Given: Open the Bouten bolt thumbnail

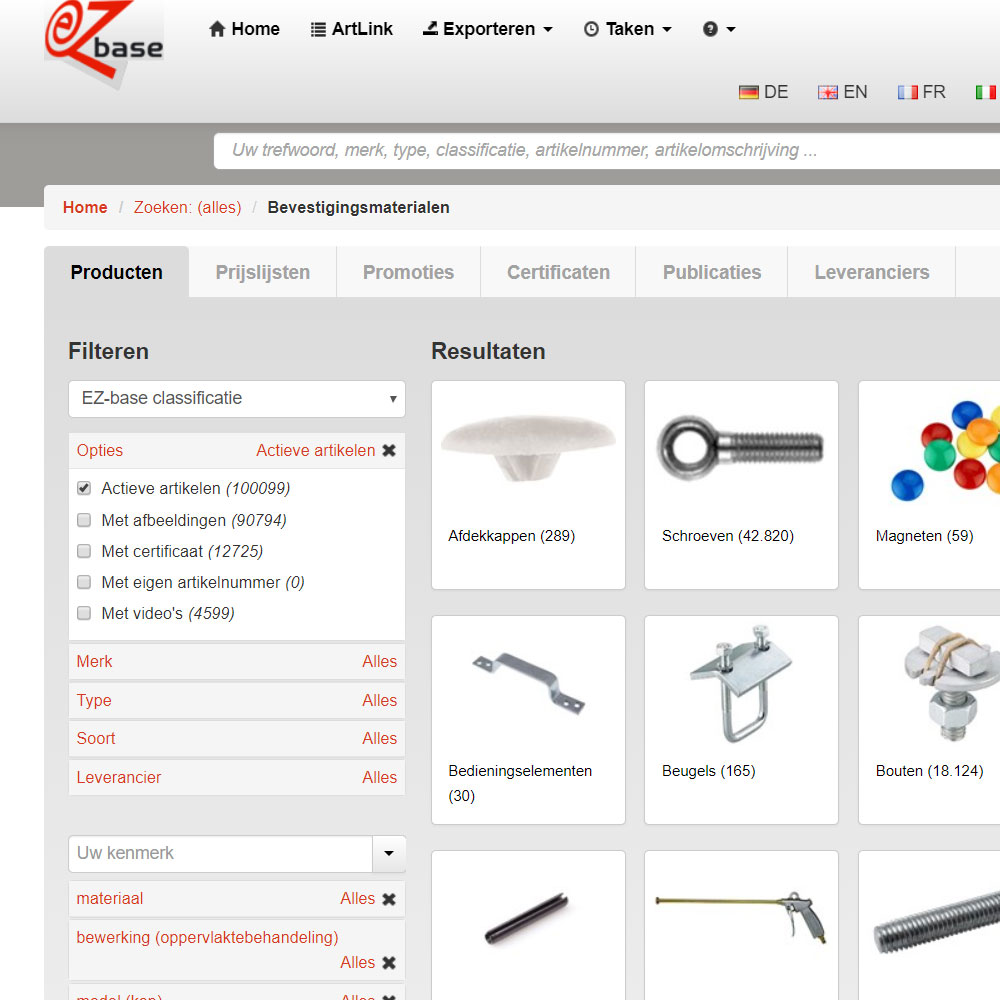Looking at the screenshot, I should tap(951, 683).
